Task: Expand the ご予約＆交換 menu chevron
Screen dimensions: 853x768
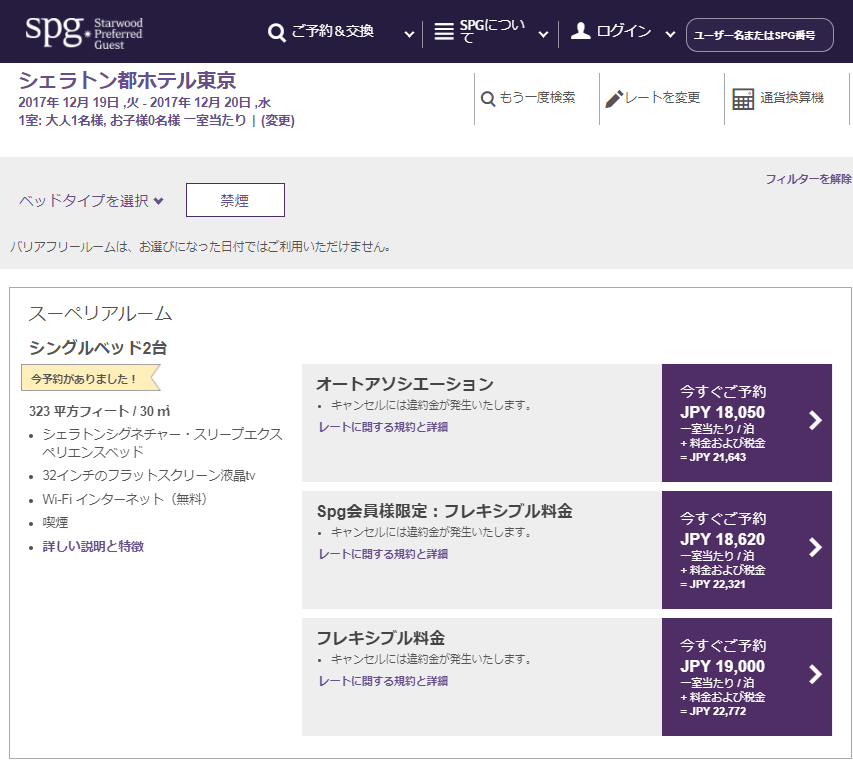Action: coord(409,34)
